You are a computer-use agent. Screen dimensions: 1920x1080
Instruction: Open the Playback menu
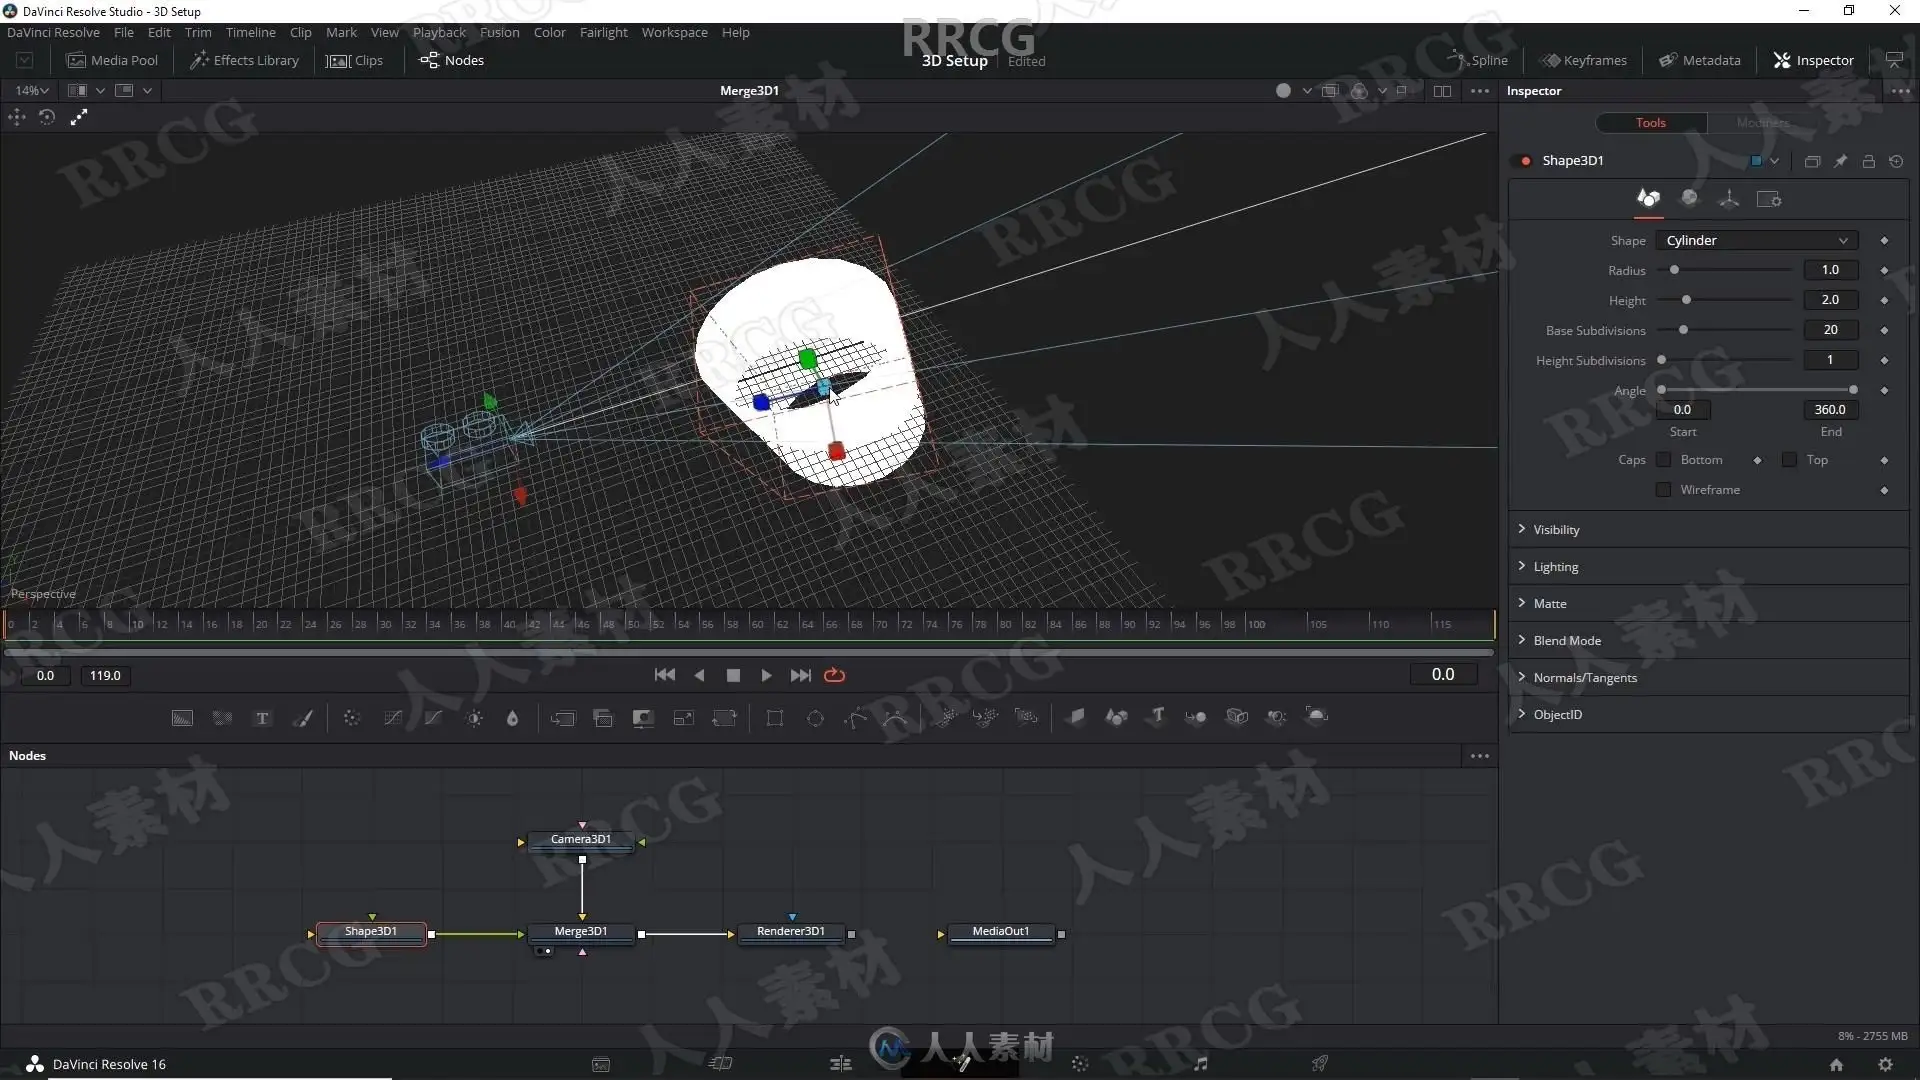tap(439, 32)
